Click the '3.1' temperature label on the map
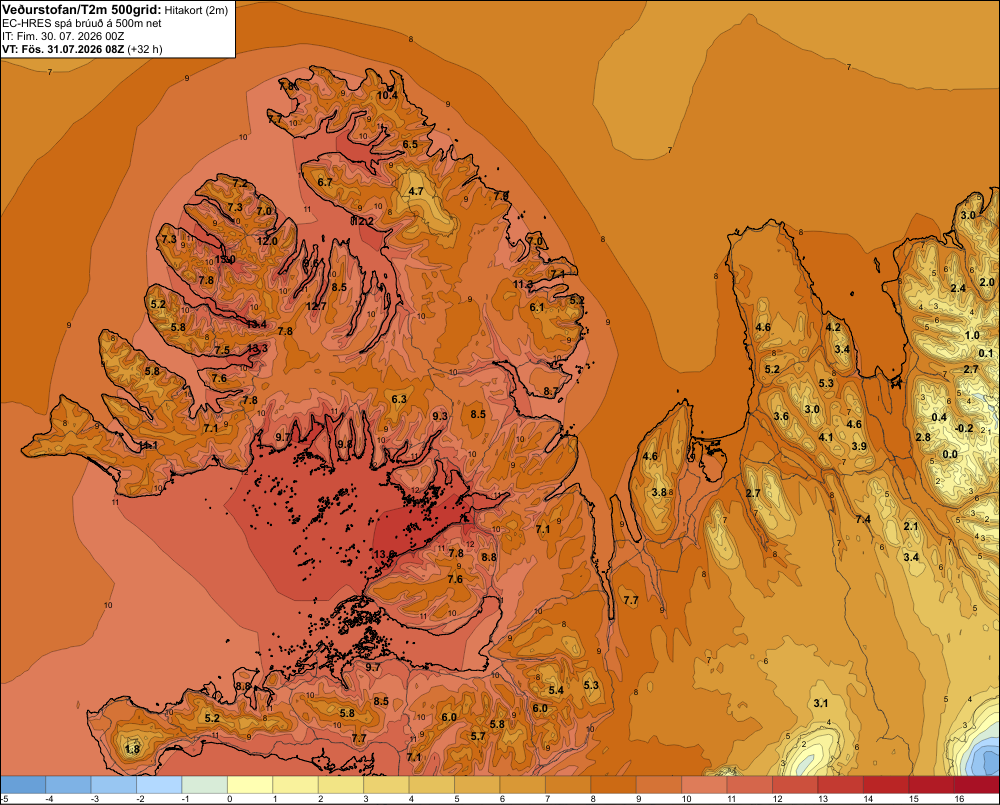 821,704
